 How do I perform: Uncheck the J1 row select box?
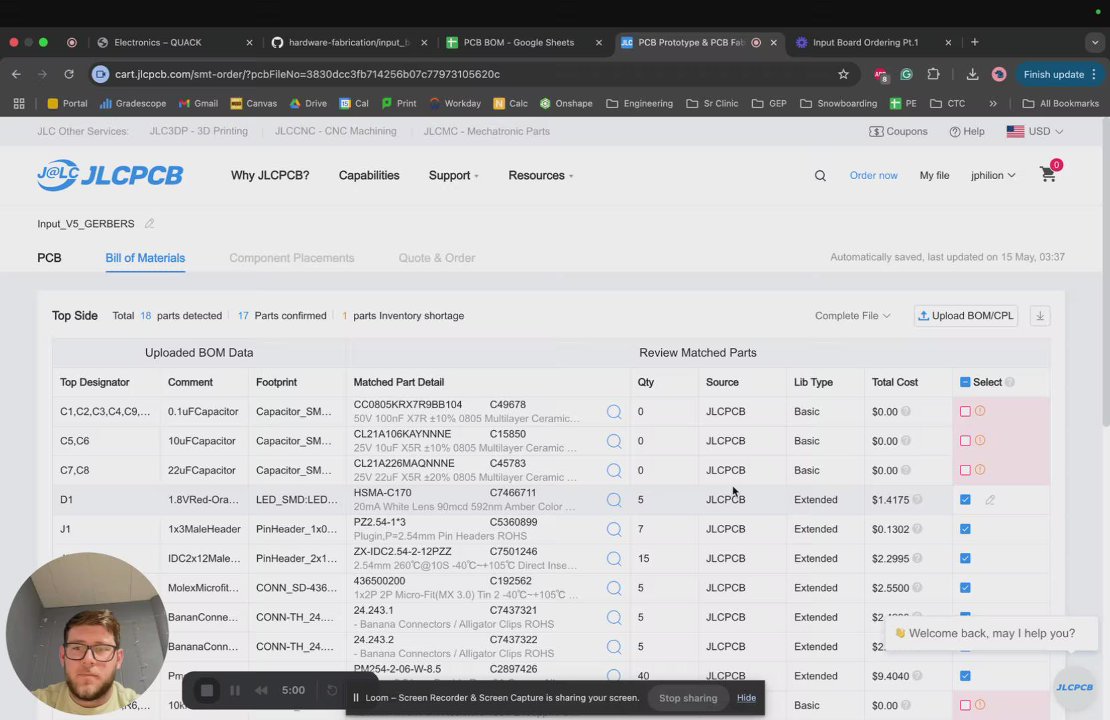(965, 529)
